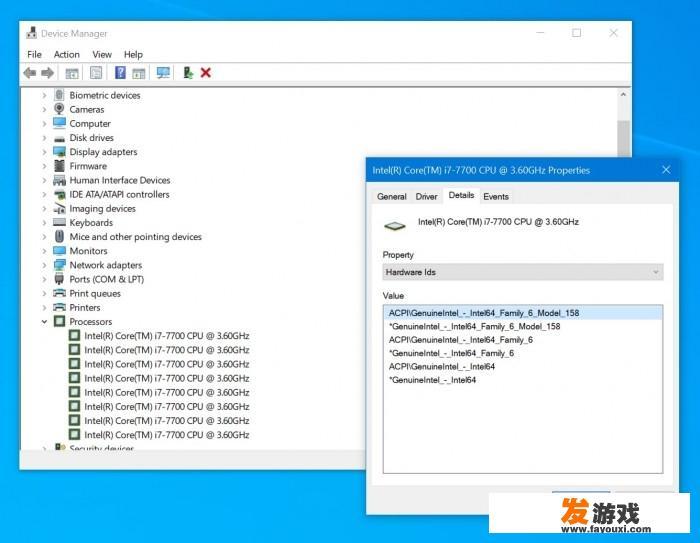Select the Monitors tree item label
Viewport: 700px width, 543px height.
88,251
